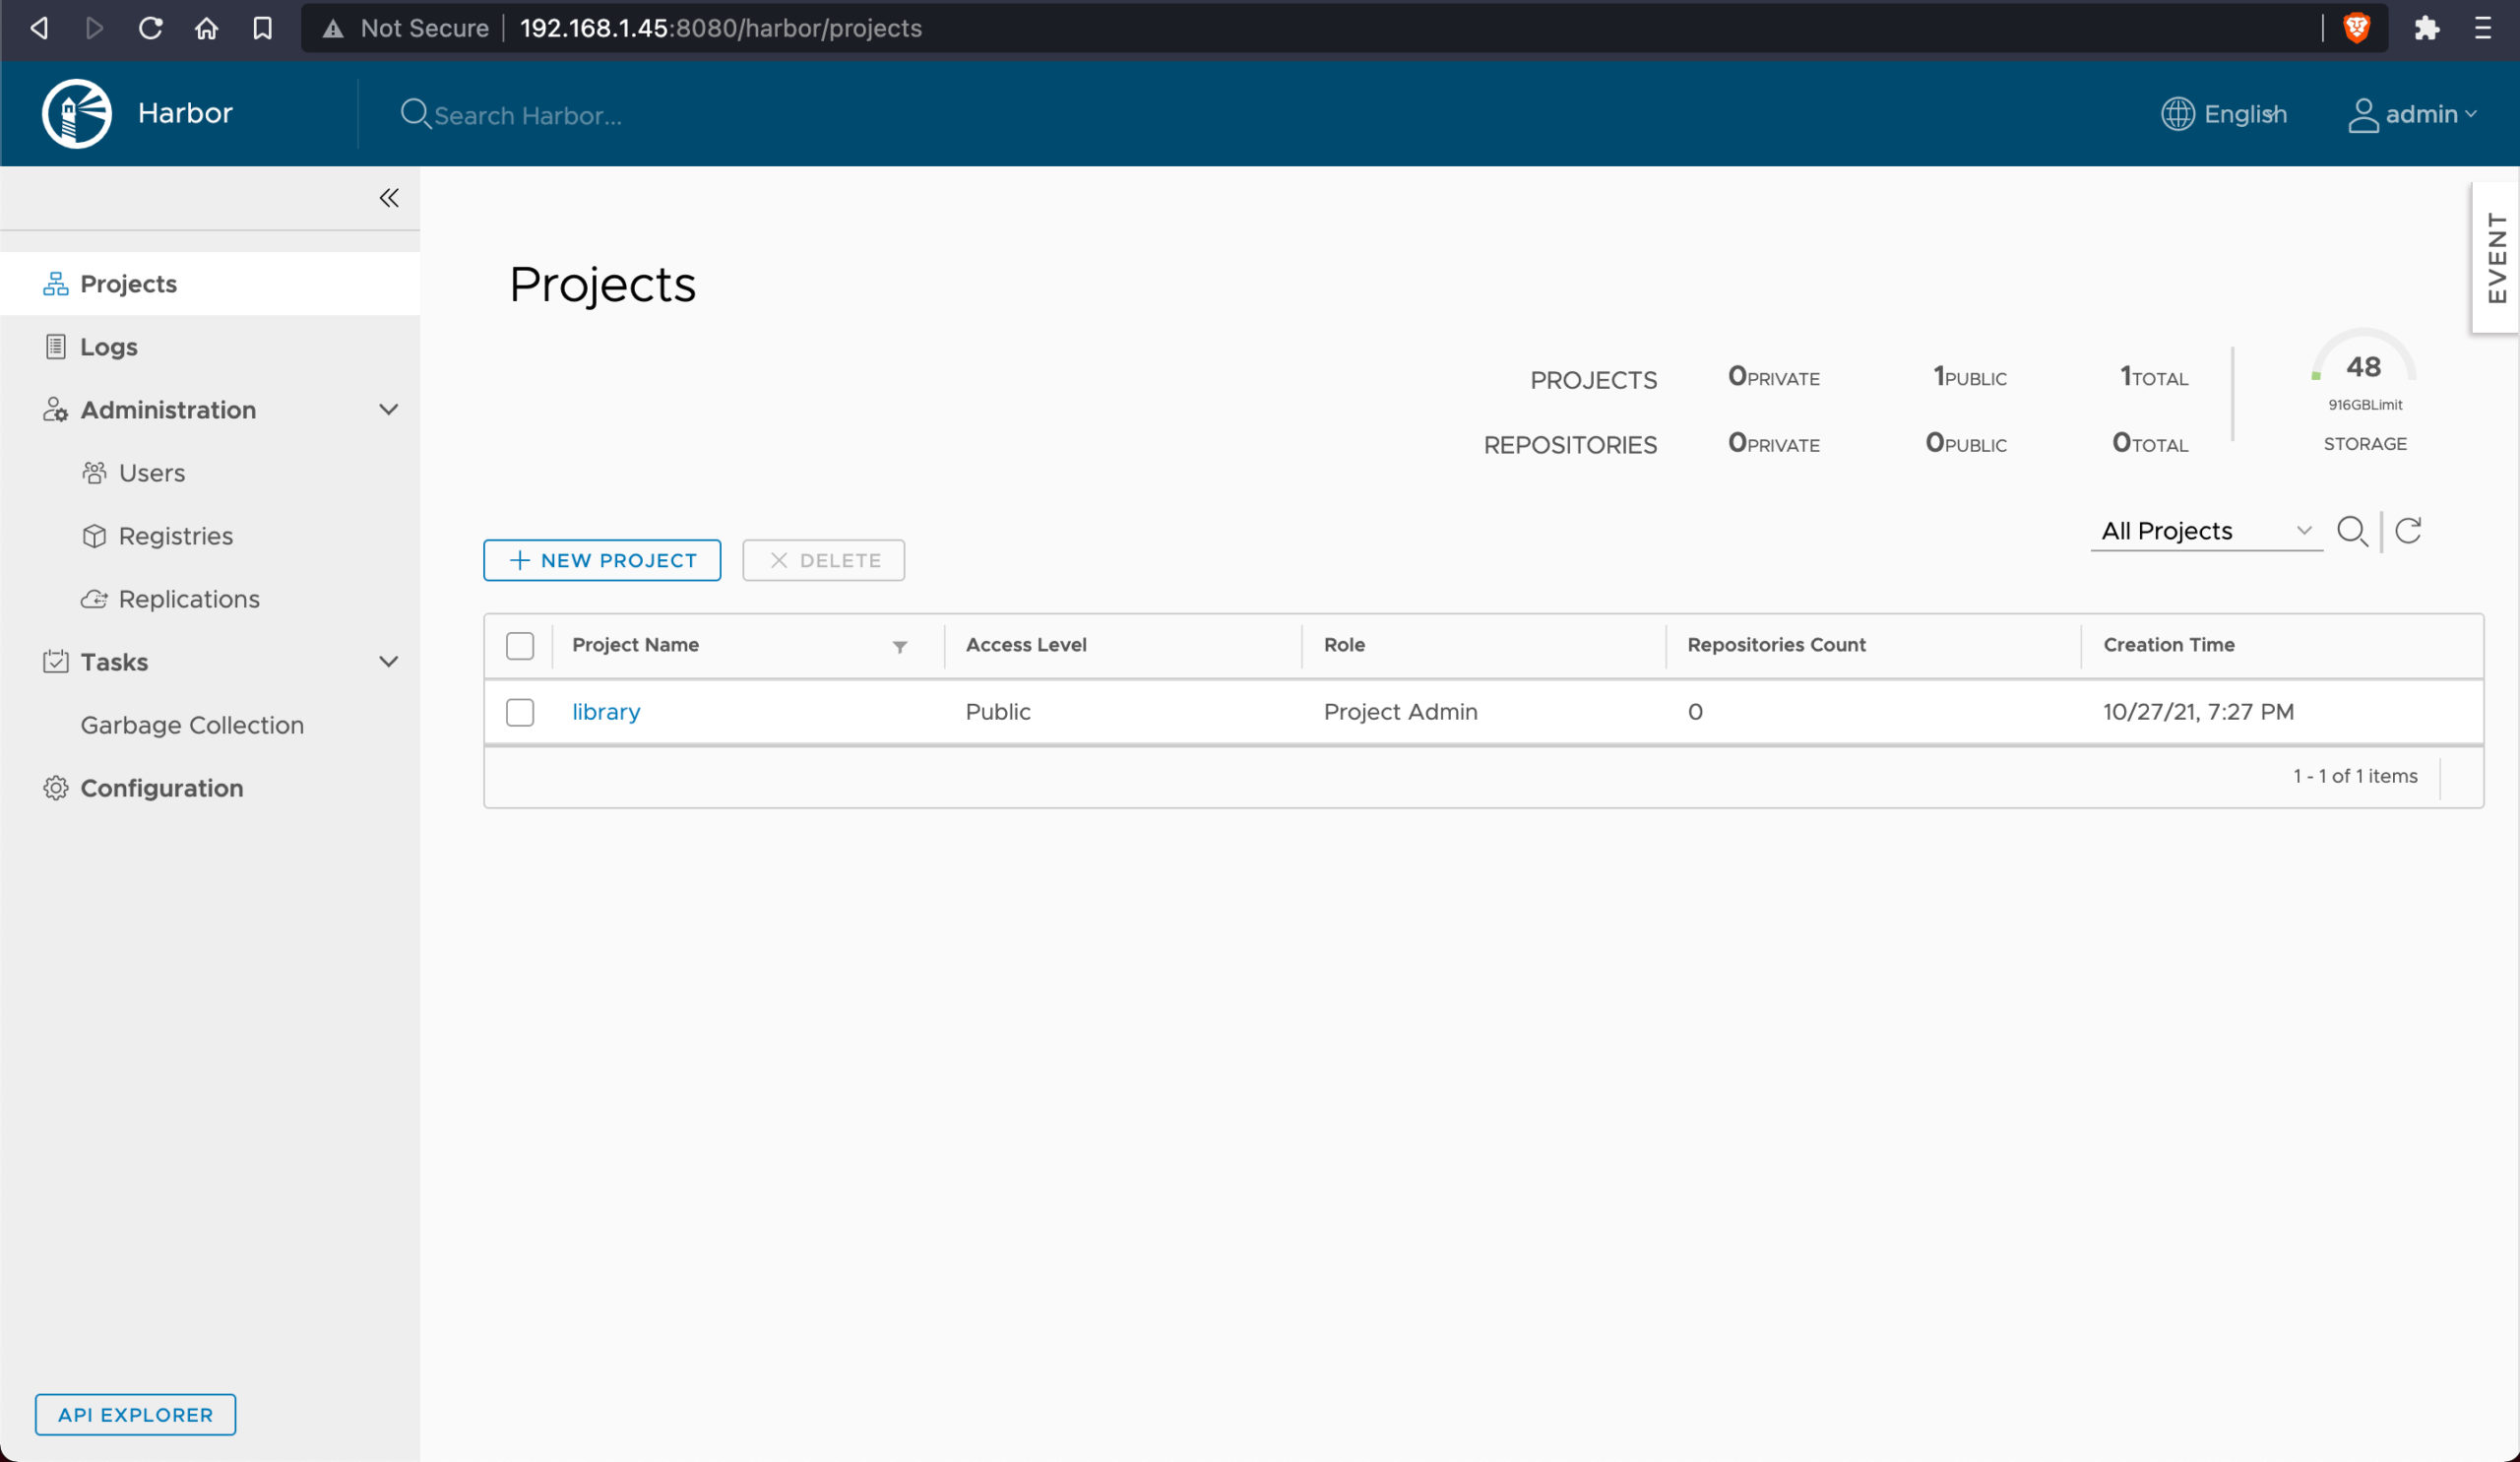The height and width of the screenshot is (1462, 2520).
Task: Click the DELETE button
Action: pos(823,560)
